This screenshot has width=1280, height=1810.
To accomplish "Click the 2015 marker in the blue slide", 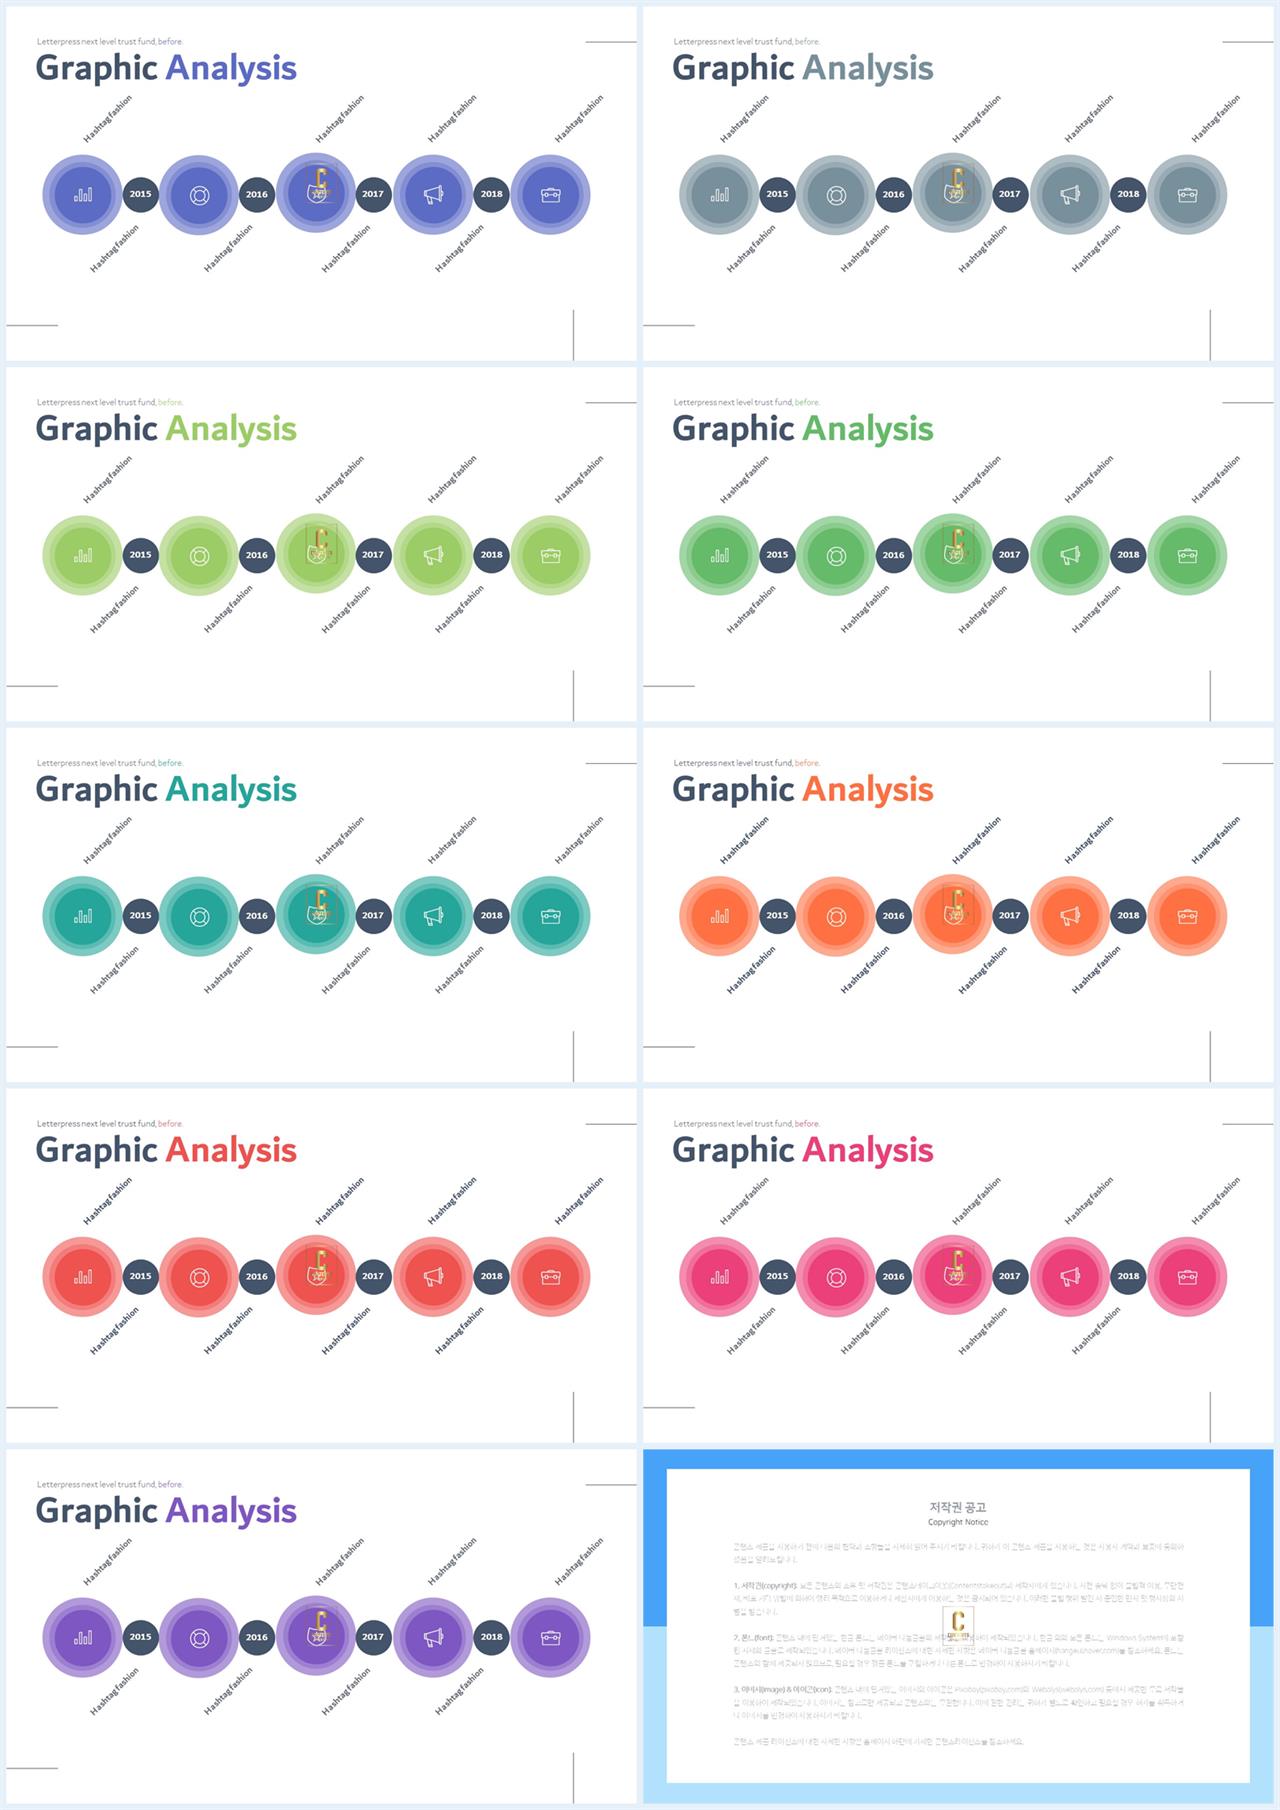I will pos(140,194).
